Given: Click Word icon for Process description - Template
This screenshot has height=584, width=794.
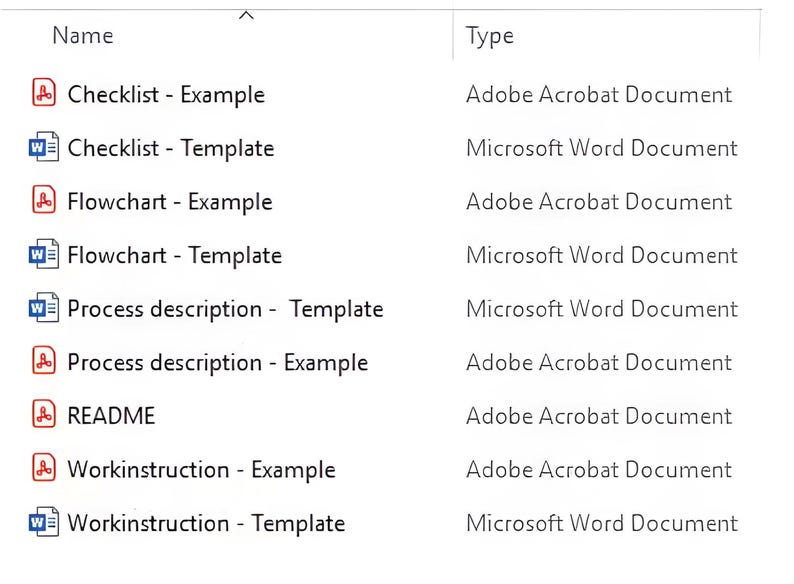Looking at the screenshot, I should click(44, 307).
